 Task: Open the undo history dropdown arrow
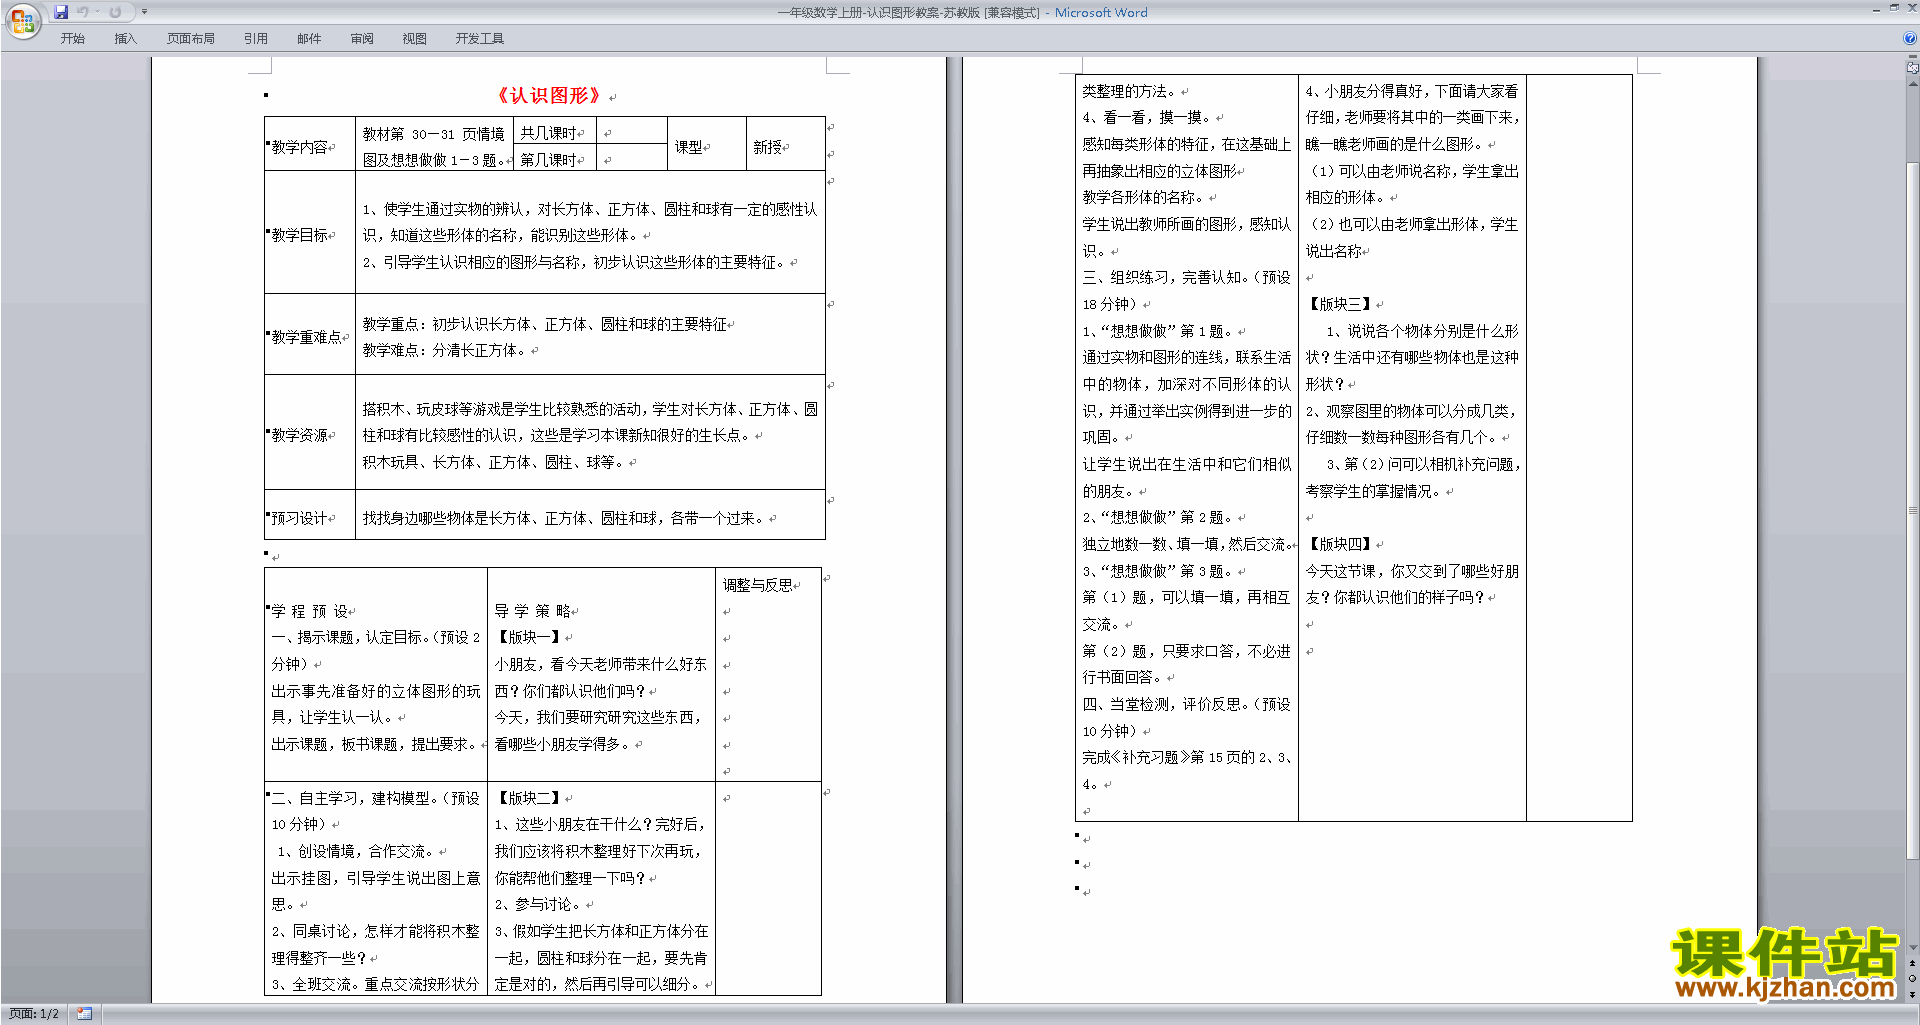coord(97,12)
